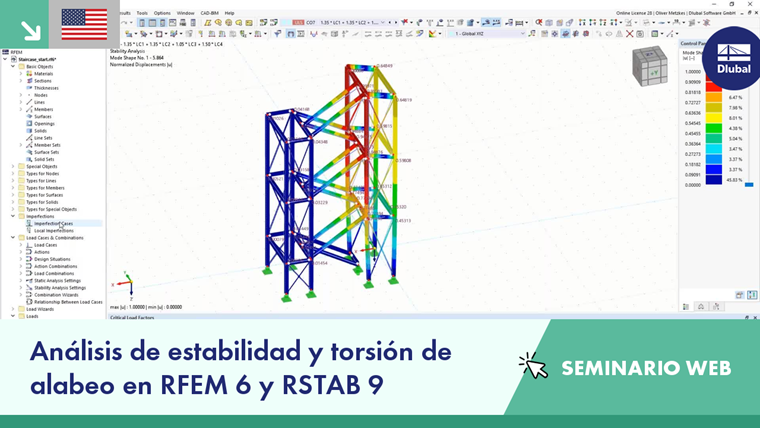Click the green display-window toolbar icon
This screenshot has height=428, width=760.
[x=655, y=33]
